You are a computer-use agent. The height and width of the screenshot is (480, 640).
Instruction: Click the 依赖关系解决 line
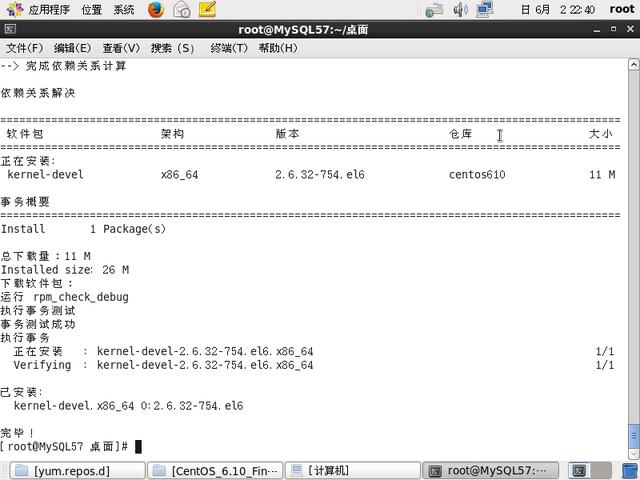click(38, 93)
